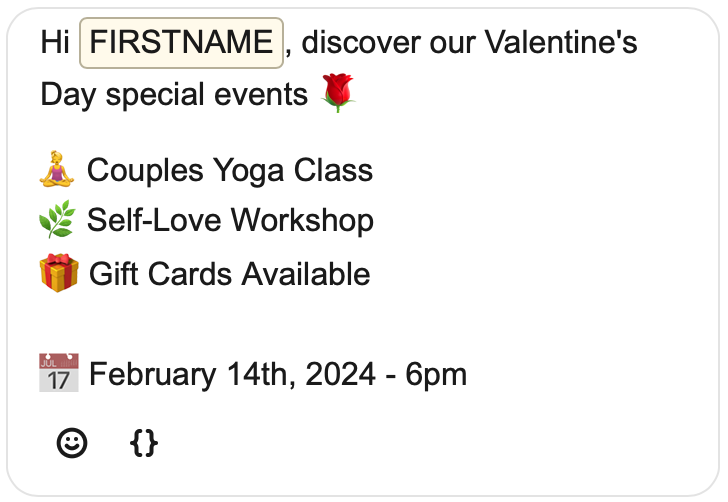Click the red rose emoji
The height and width of the screenshot is (502, 728).
point(338,93)
